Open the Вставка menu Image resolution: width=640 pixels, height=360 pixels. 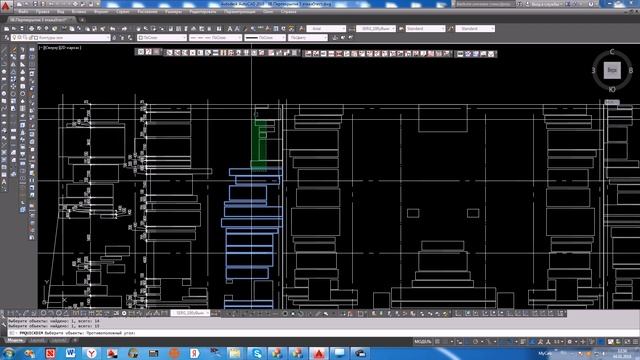[x=79, y=12]
